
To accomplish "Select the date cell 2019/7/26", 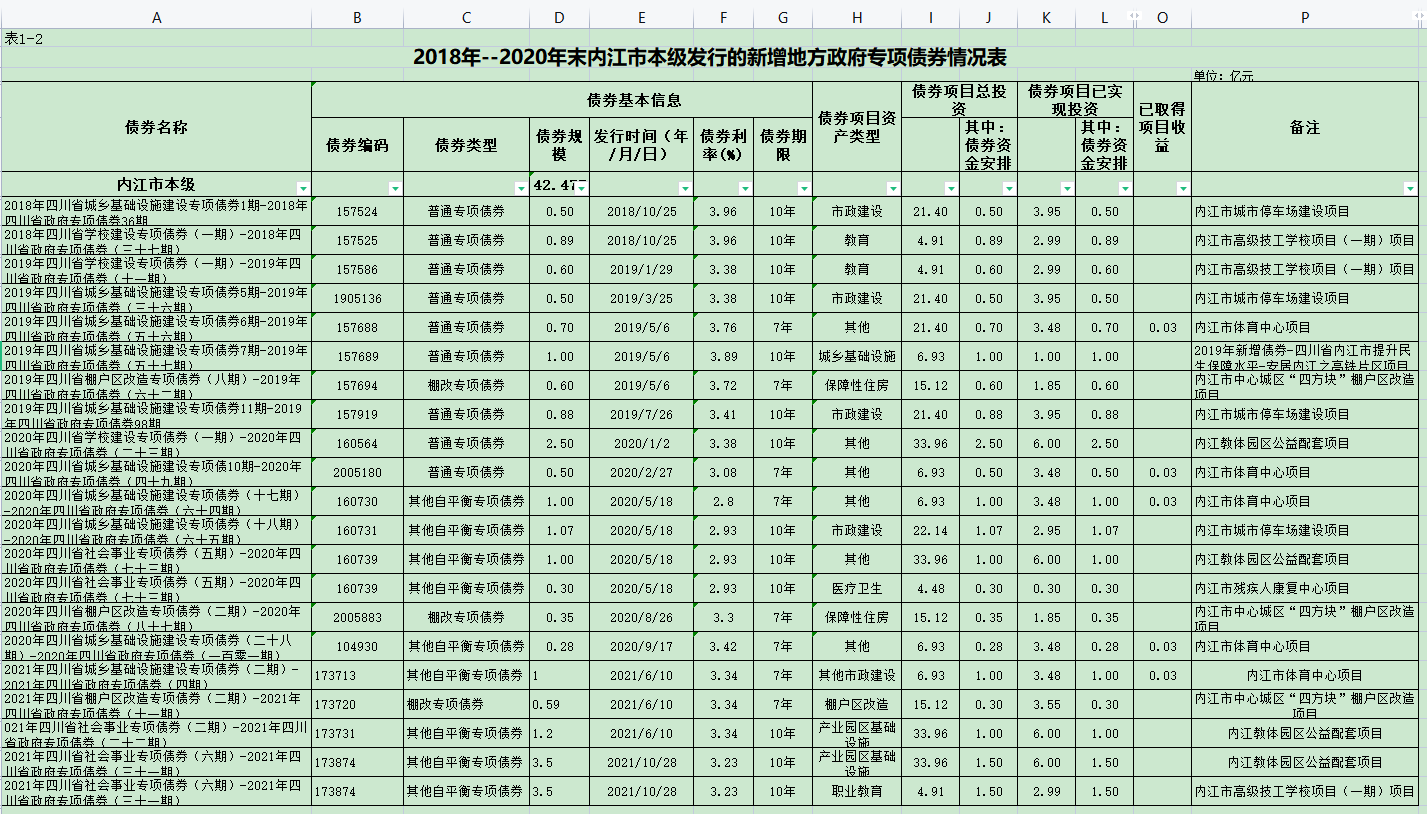I will pos(641,415).
